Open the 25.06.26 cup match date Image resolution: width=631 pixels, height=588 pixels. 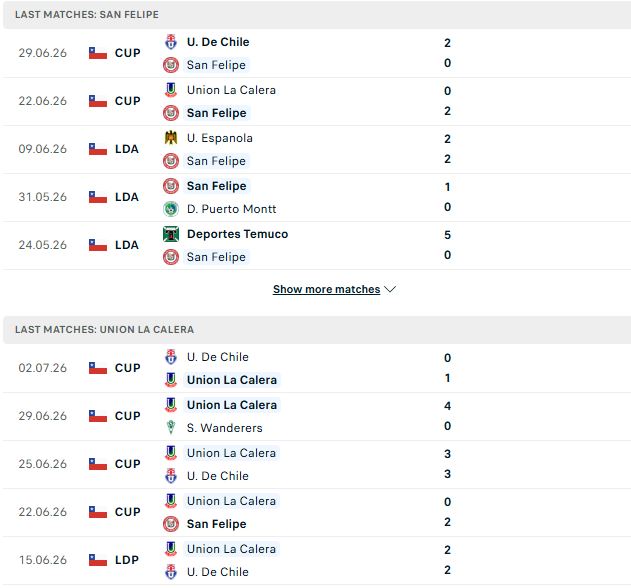pos(43,464)
